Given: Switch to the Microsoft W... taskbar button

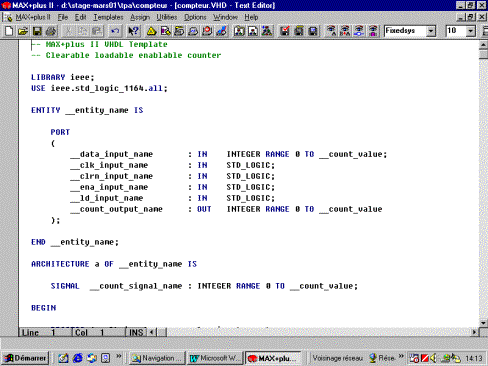Looking at the screenshot, I should pyautogui.click(x=215, y=358).
